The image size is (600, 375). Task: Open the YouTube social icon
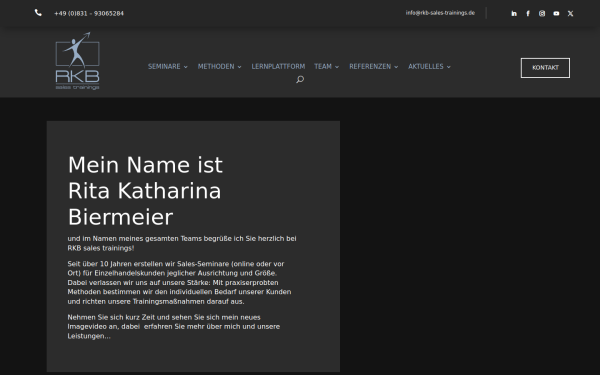(x=556, y=13)
